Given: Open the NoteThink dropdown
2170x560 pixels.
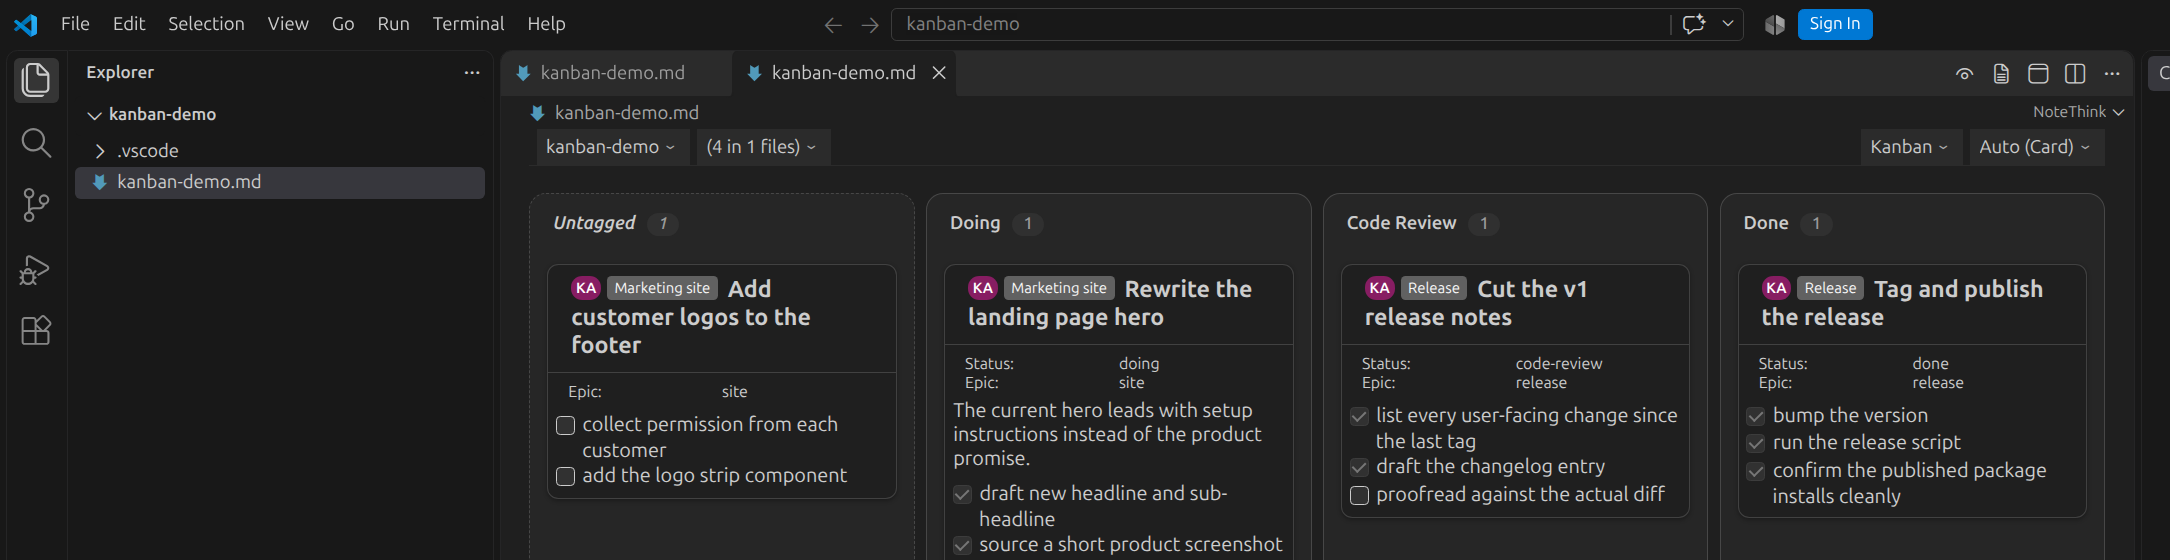Looking at the screenshot, I should [2078, 112].
